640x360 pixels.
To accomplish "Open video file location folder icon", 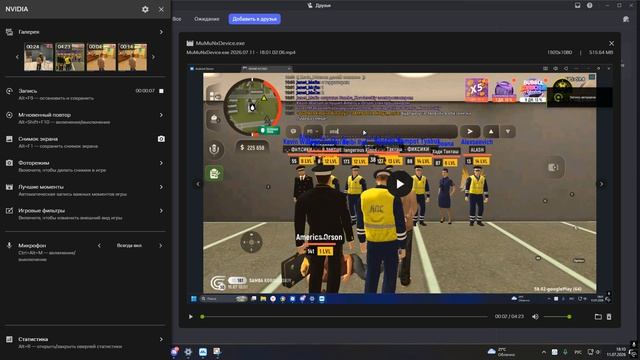I will click(x=598, y=317).
